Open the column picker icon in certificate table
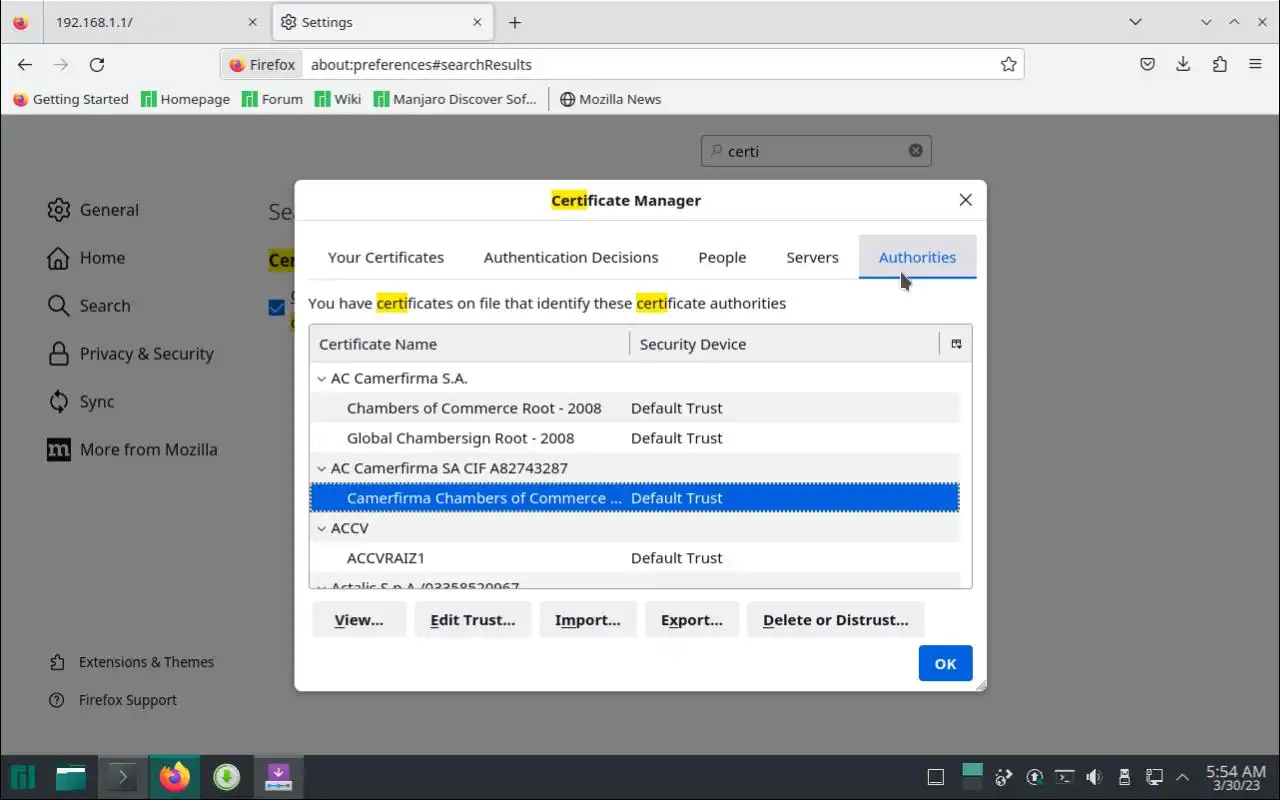Viewport: 1280px width, 800px height. [x=956, y=344]
